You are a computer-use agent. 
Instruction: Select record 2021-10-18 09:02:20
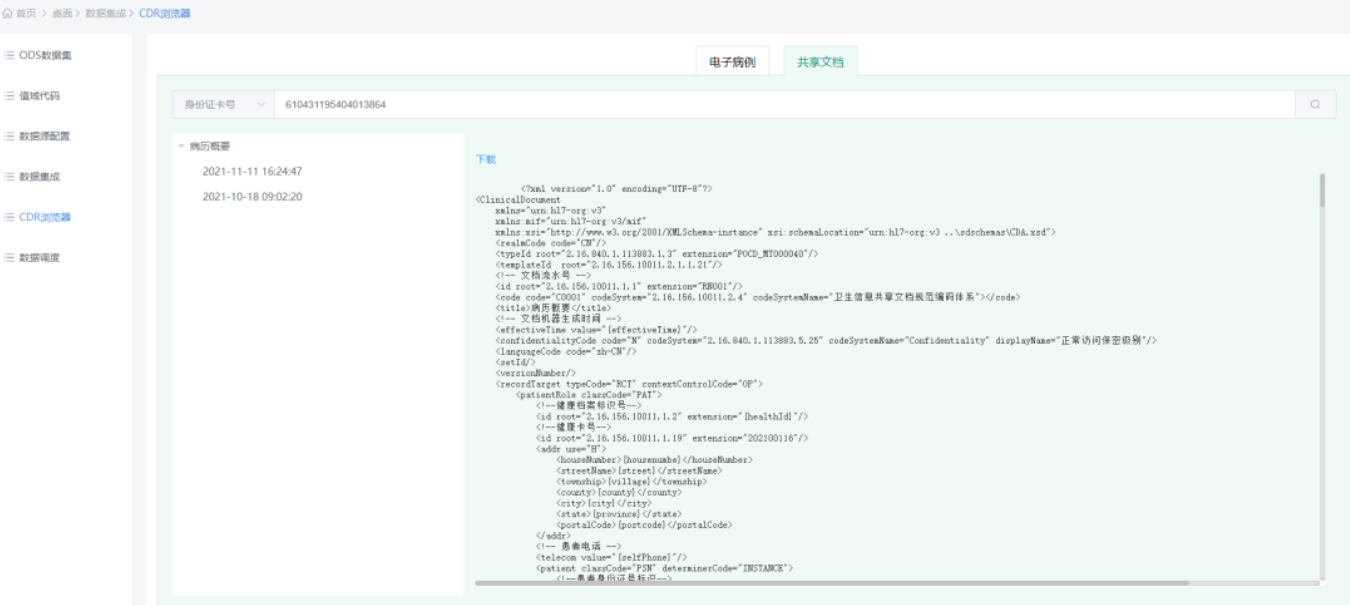tap(252, 197)
